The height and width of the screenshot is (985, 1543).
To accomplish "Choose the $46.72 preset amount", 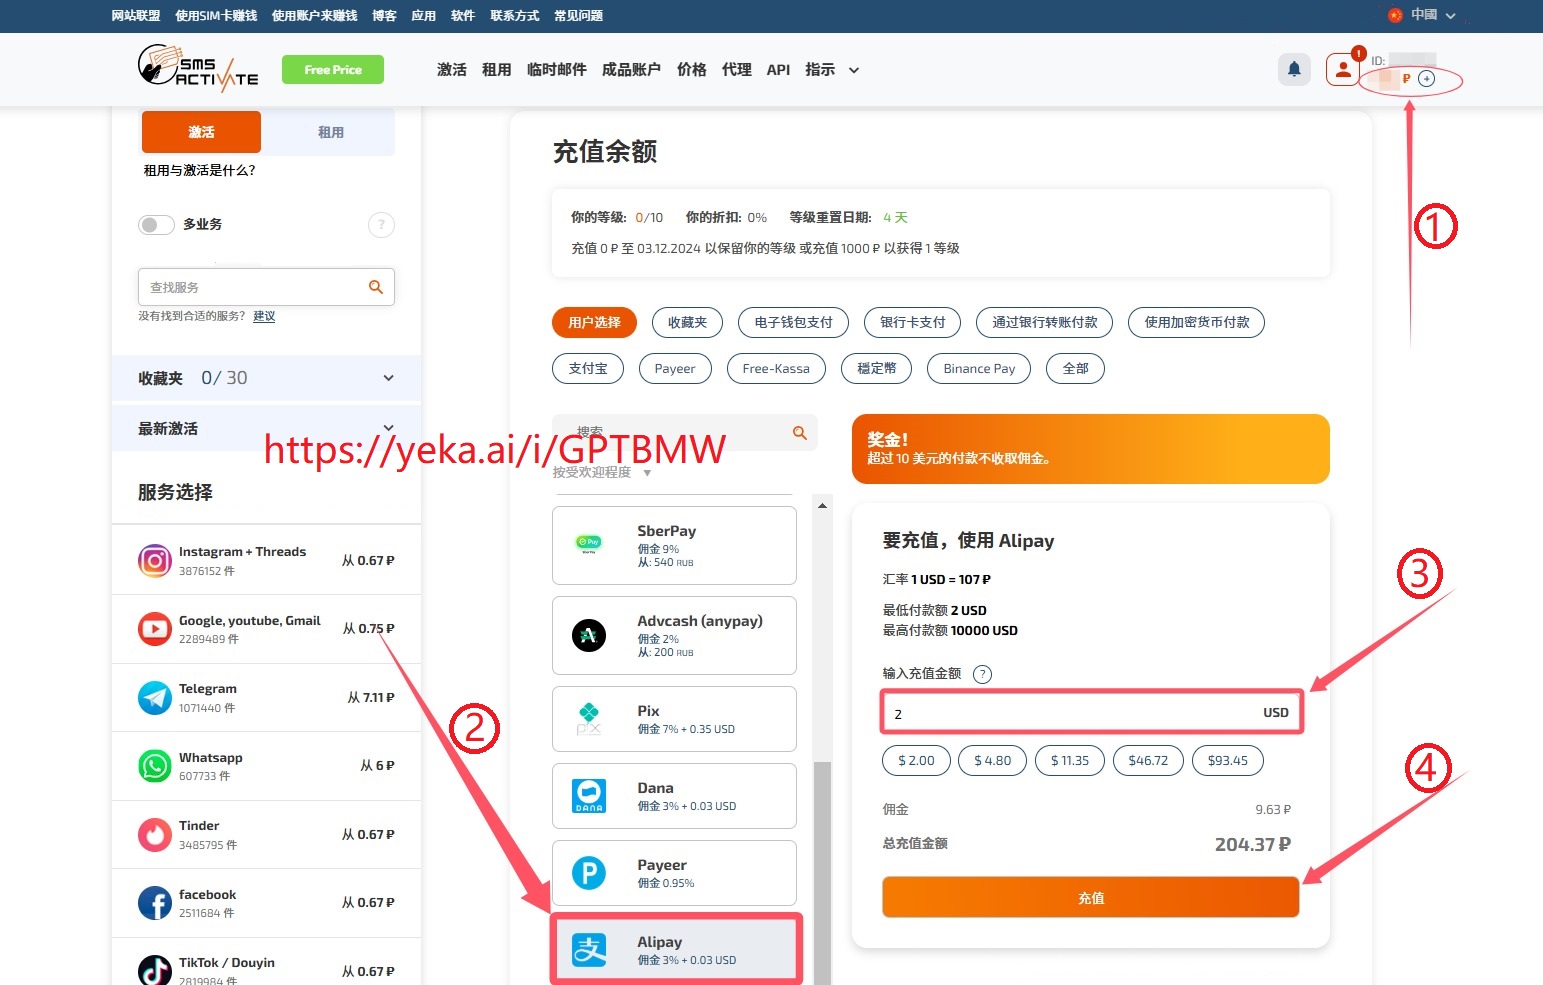I will pyautogui.click(x=1148, y=760).
